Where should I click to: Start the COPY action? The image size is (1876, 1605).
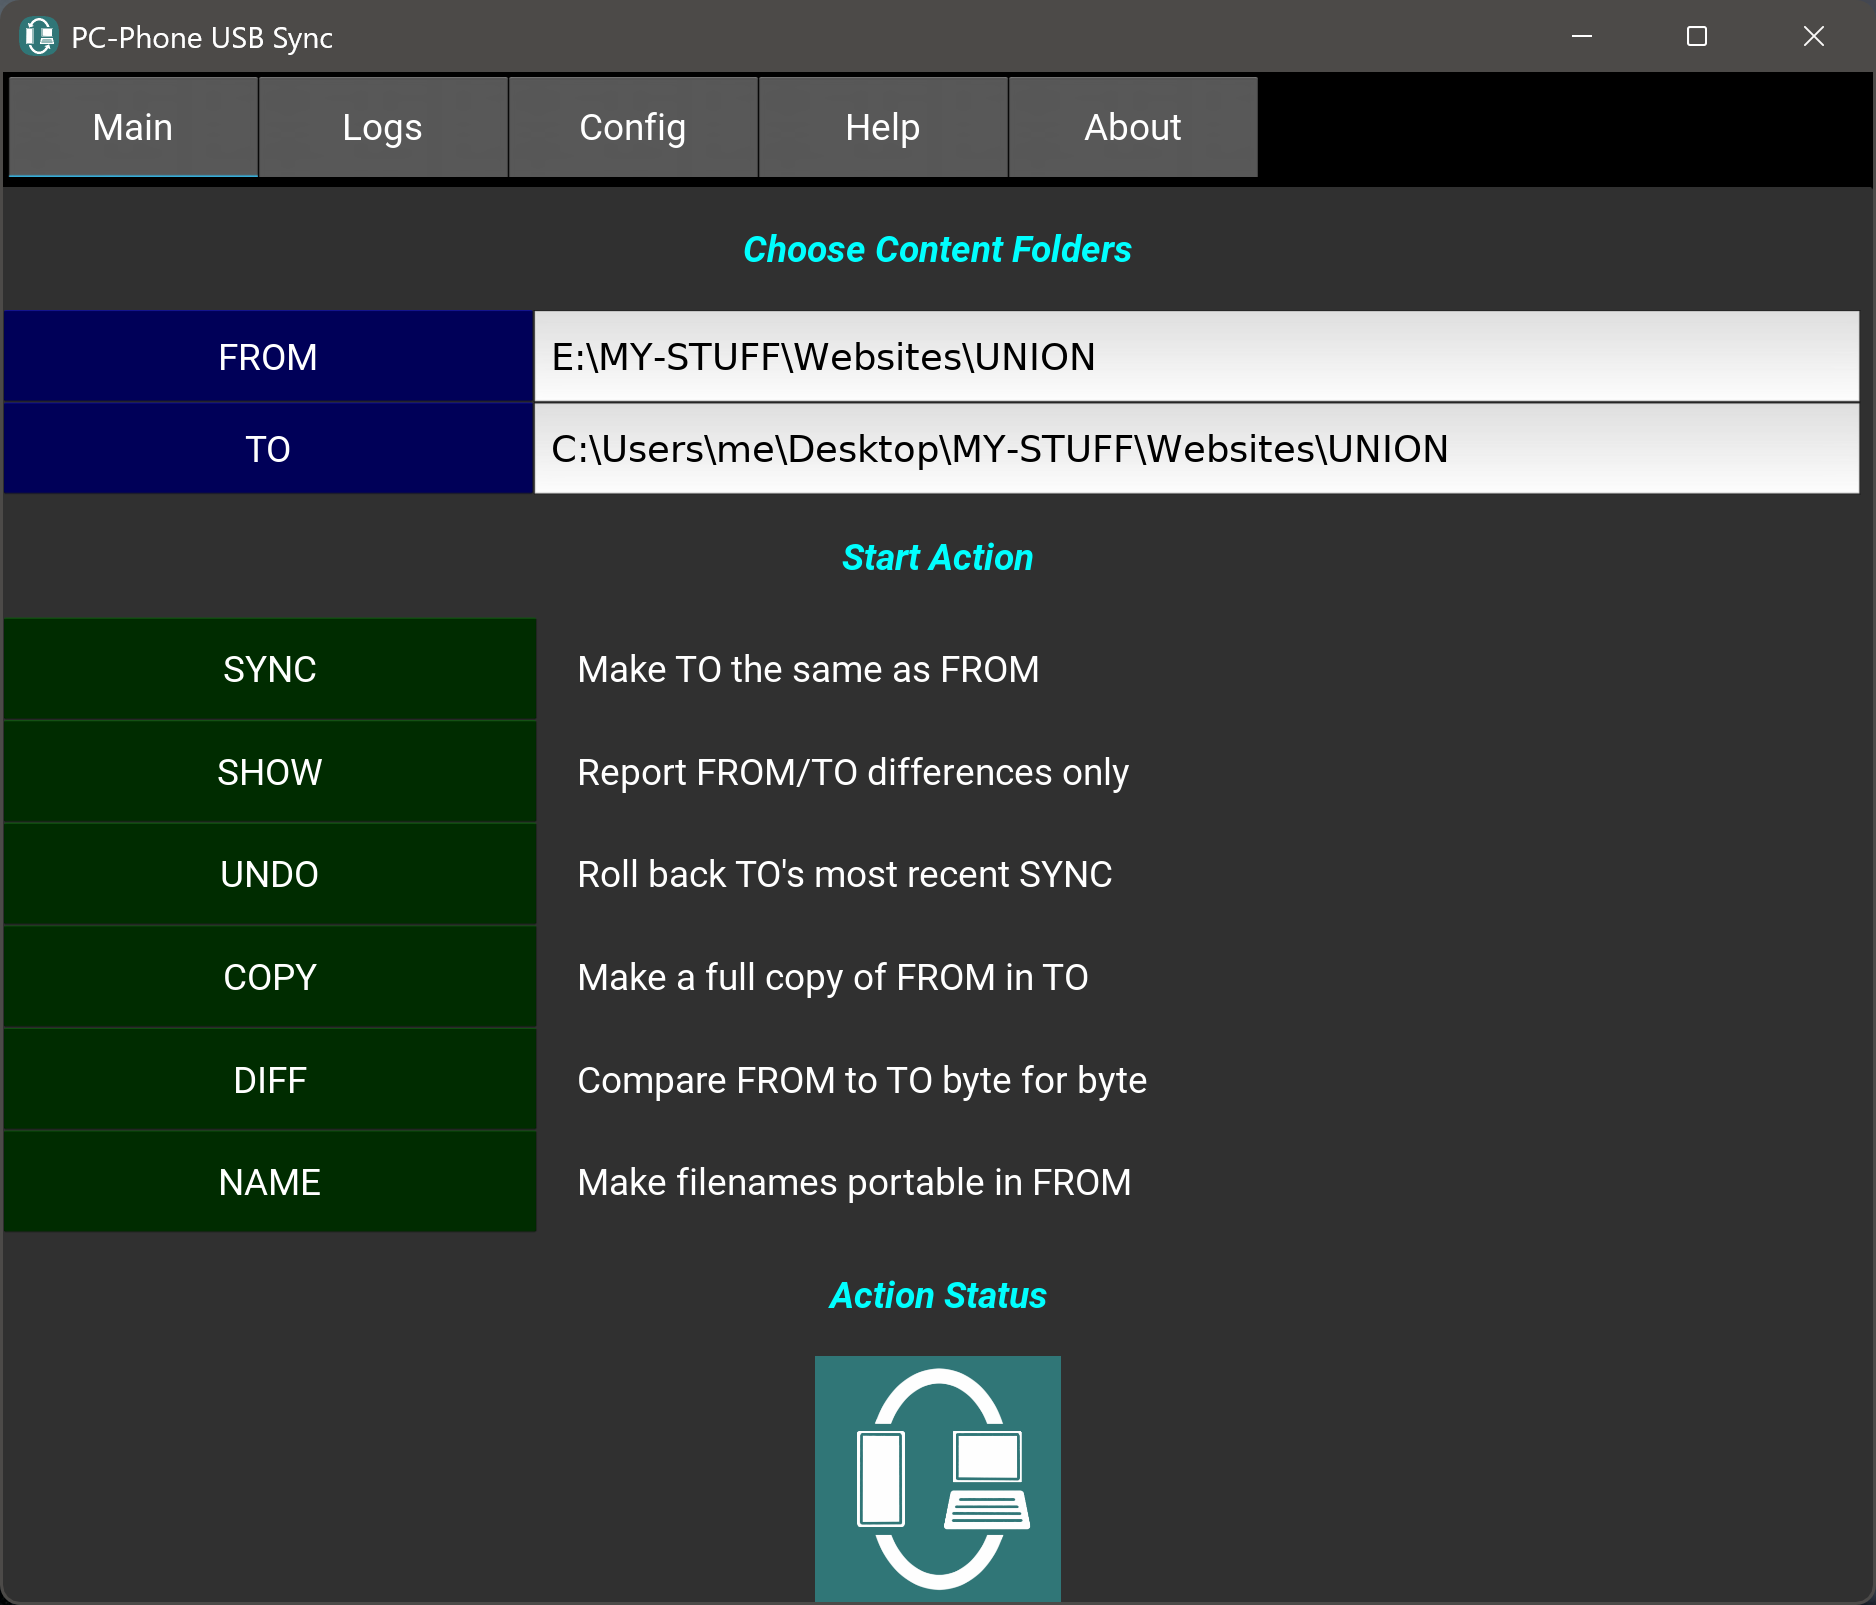270,977
